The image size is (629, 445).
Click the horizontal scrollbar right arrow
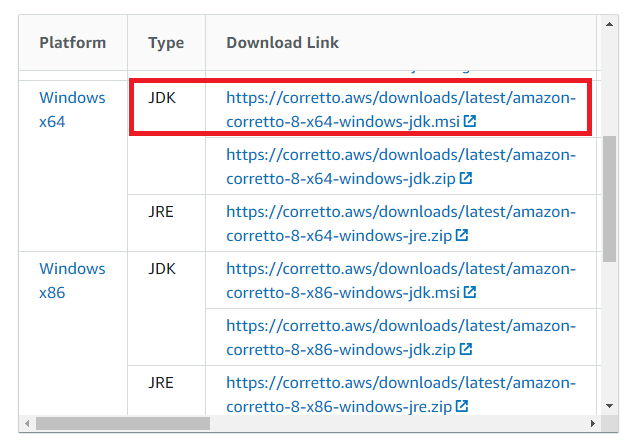point(593,423)
